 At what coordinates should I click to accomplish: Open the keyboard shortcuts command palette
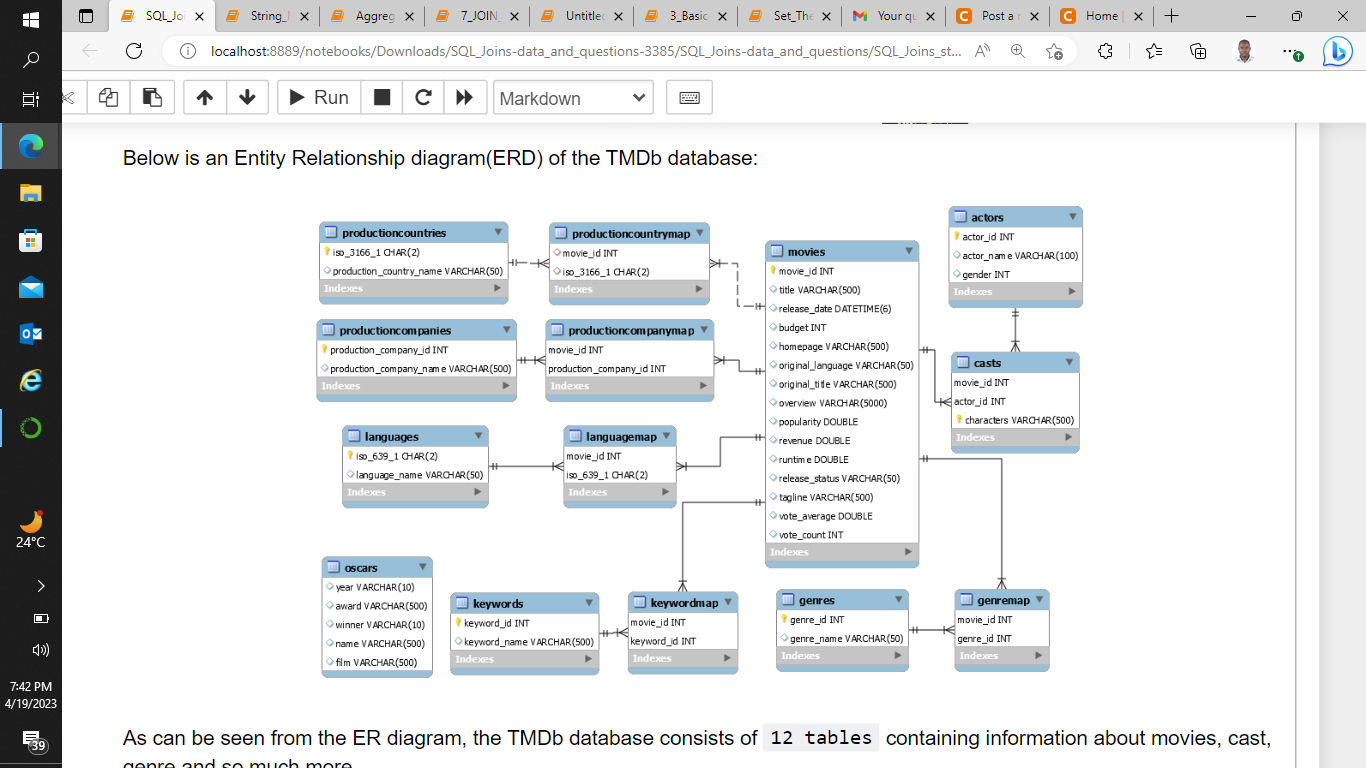click(689, 97)
